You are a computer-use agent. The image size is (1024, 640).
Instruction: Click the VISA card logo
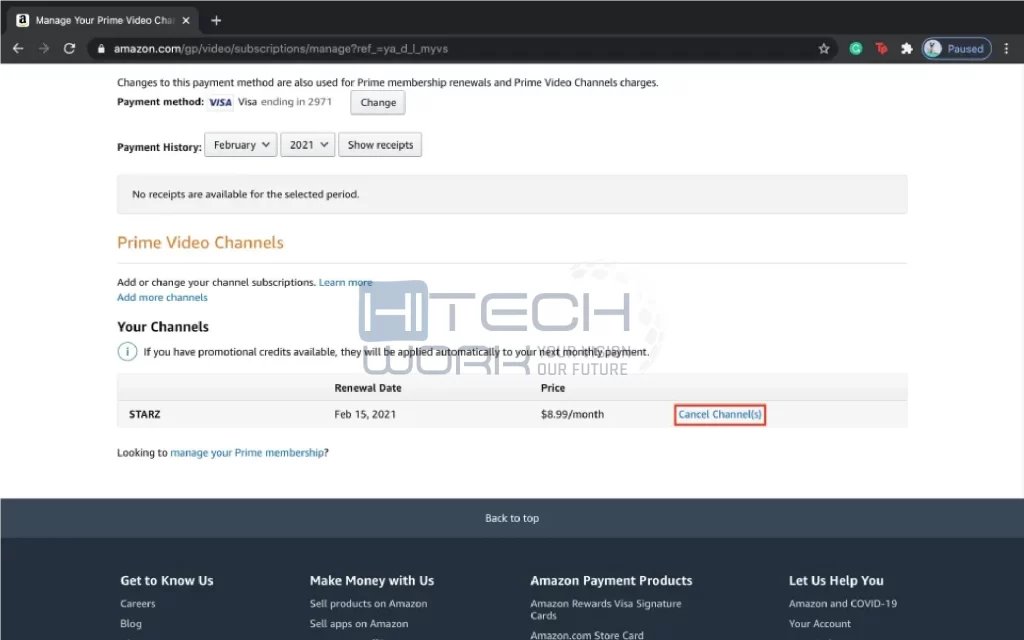(x=220, y=102)
